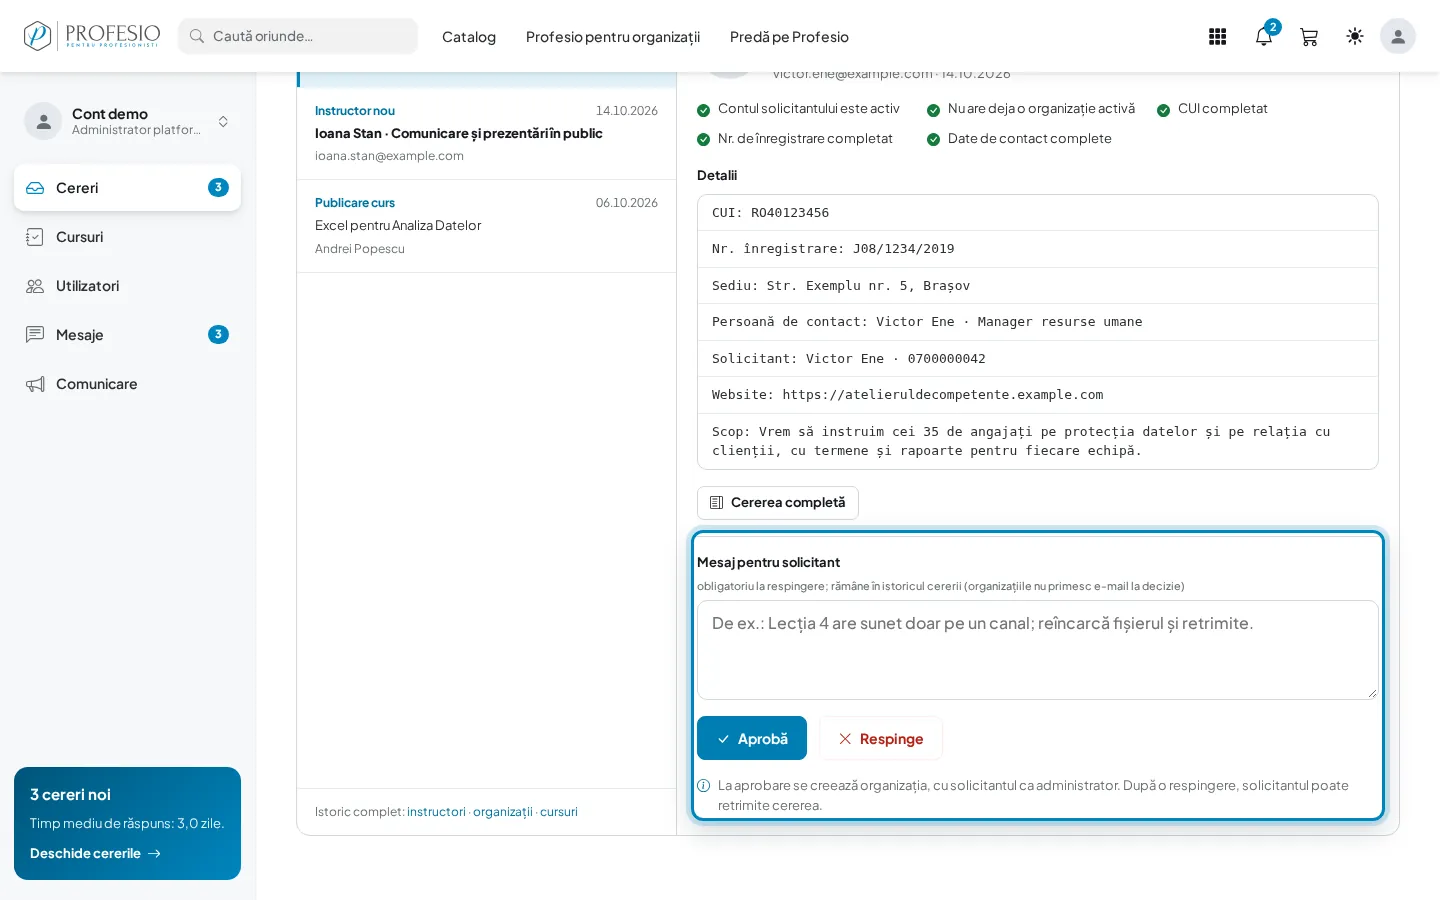
Task: Click the info icon below Aprobă
Action: (x=704, y=786)
